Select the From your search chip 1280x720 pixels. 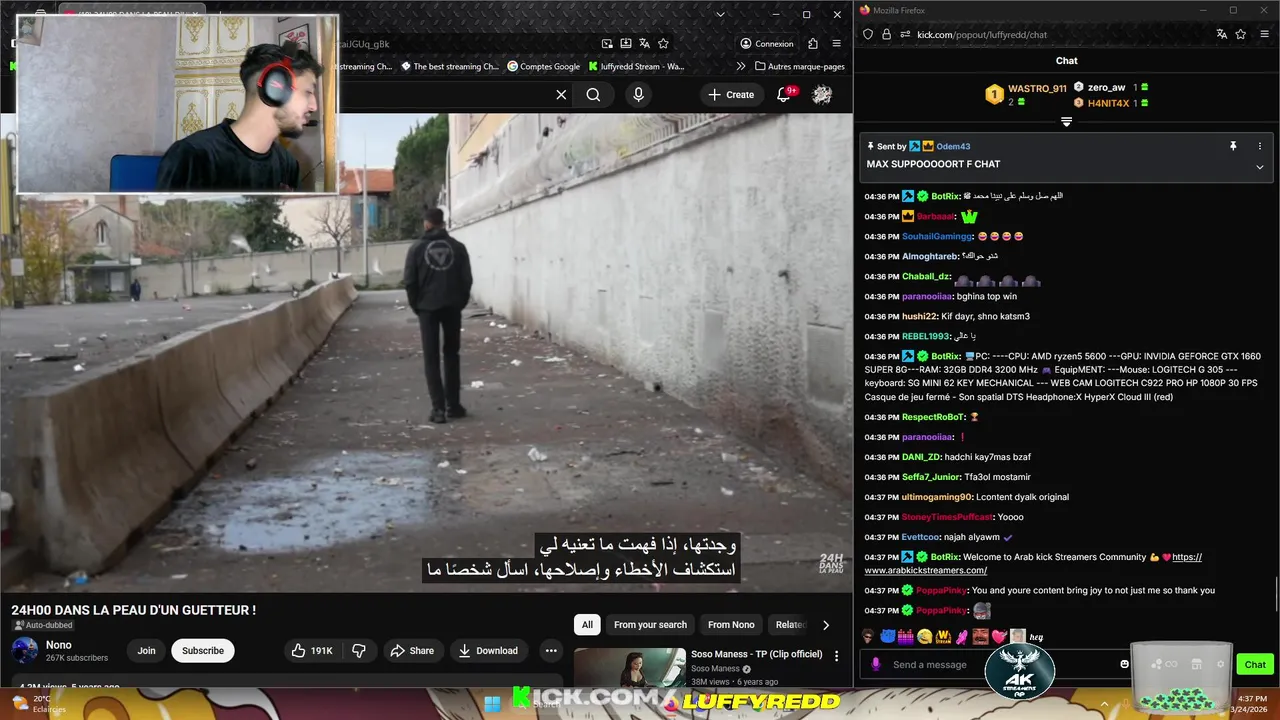coord(650,625)
